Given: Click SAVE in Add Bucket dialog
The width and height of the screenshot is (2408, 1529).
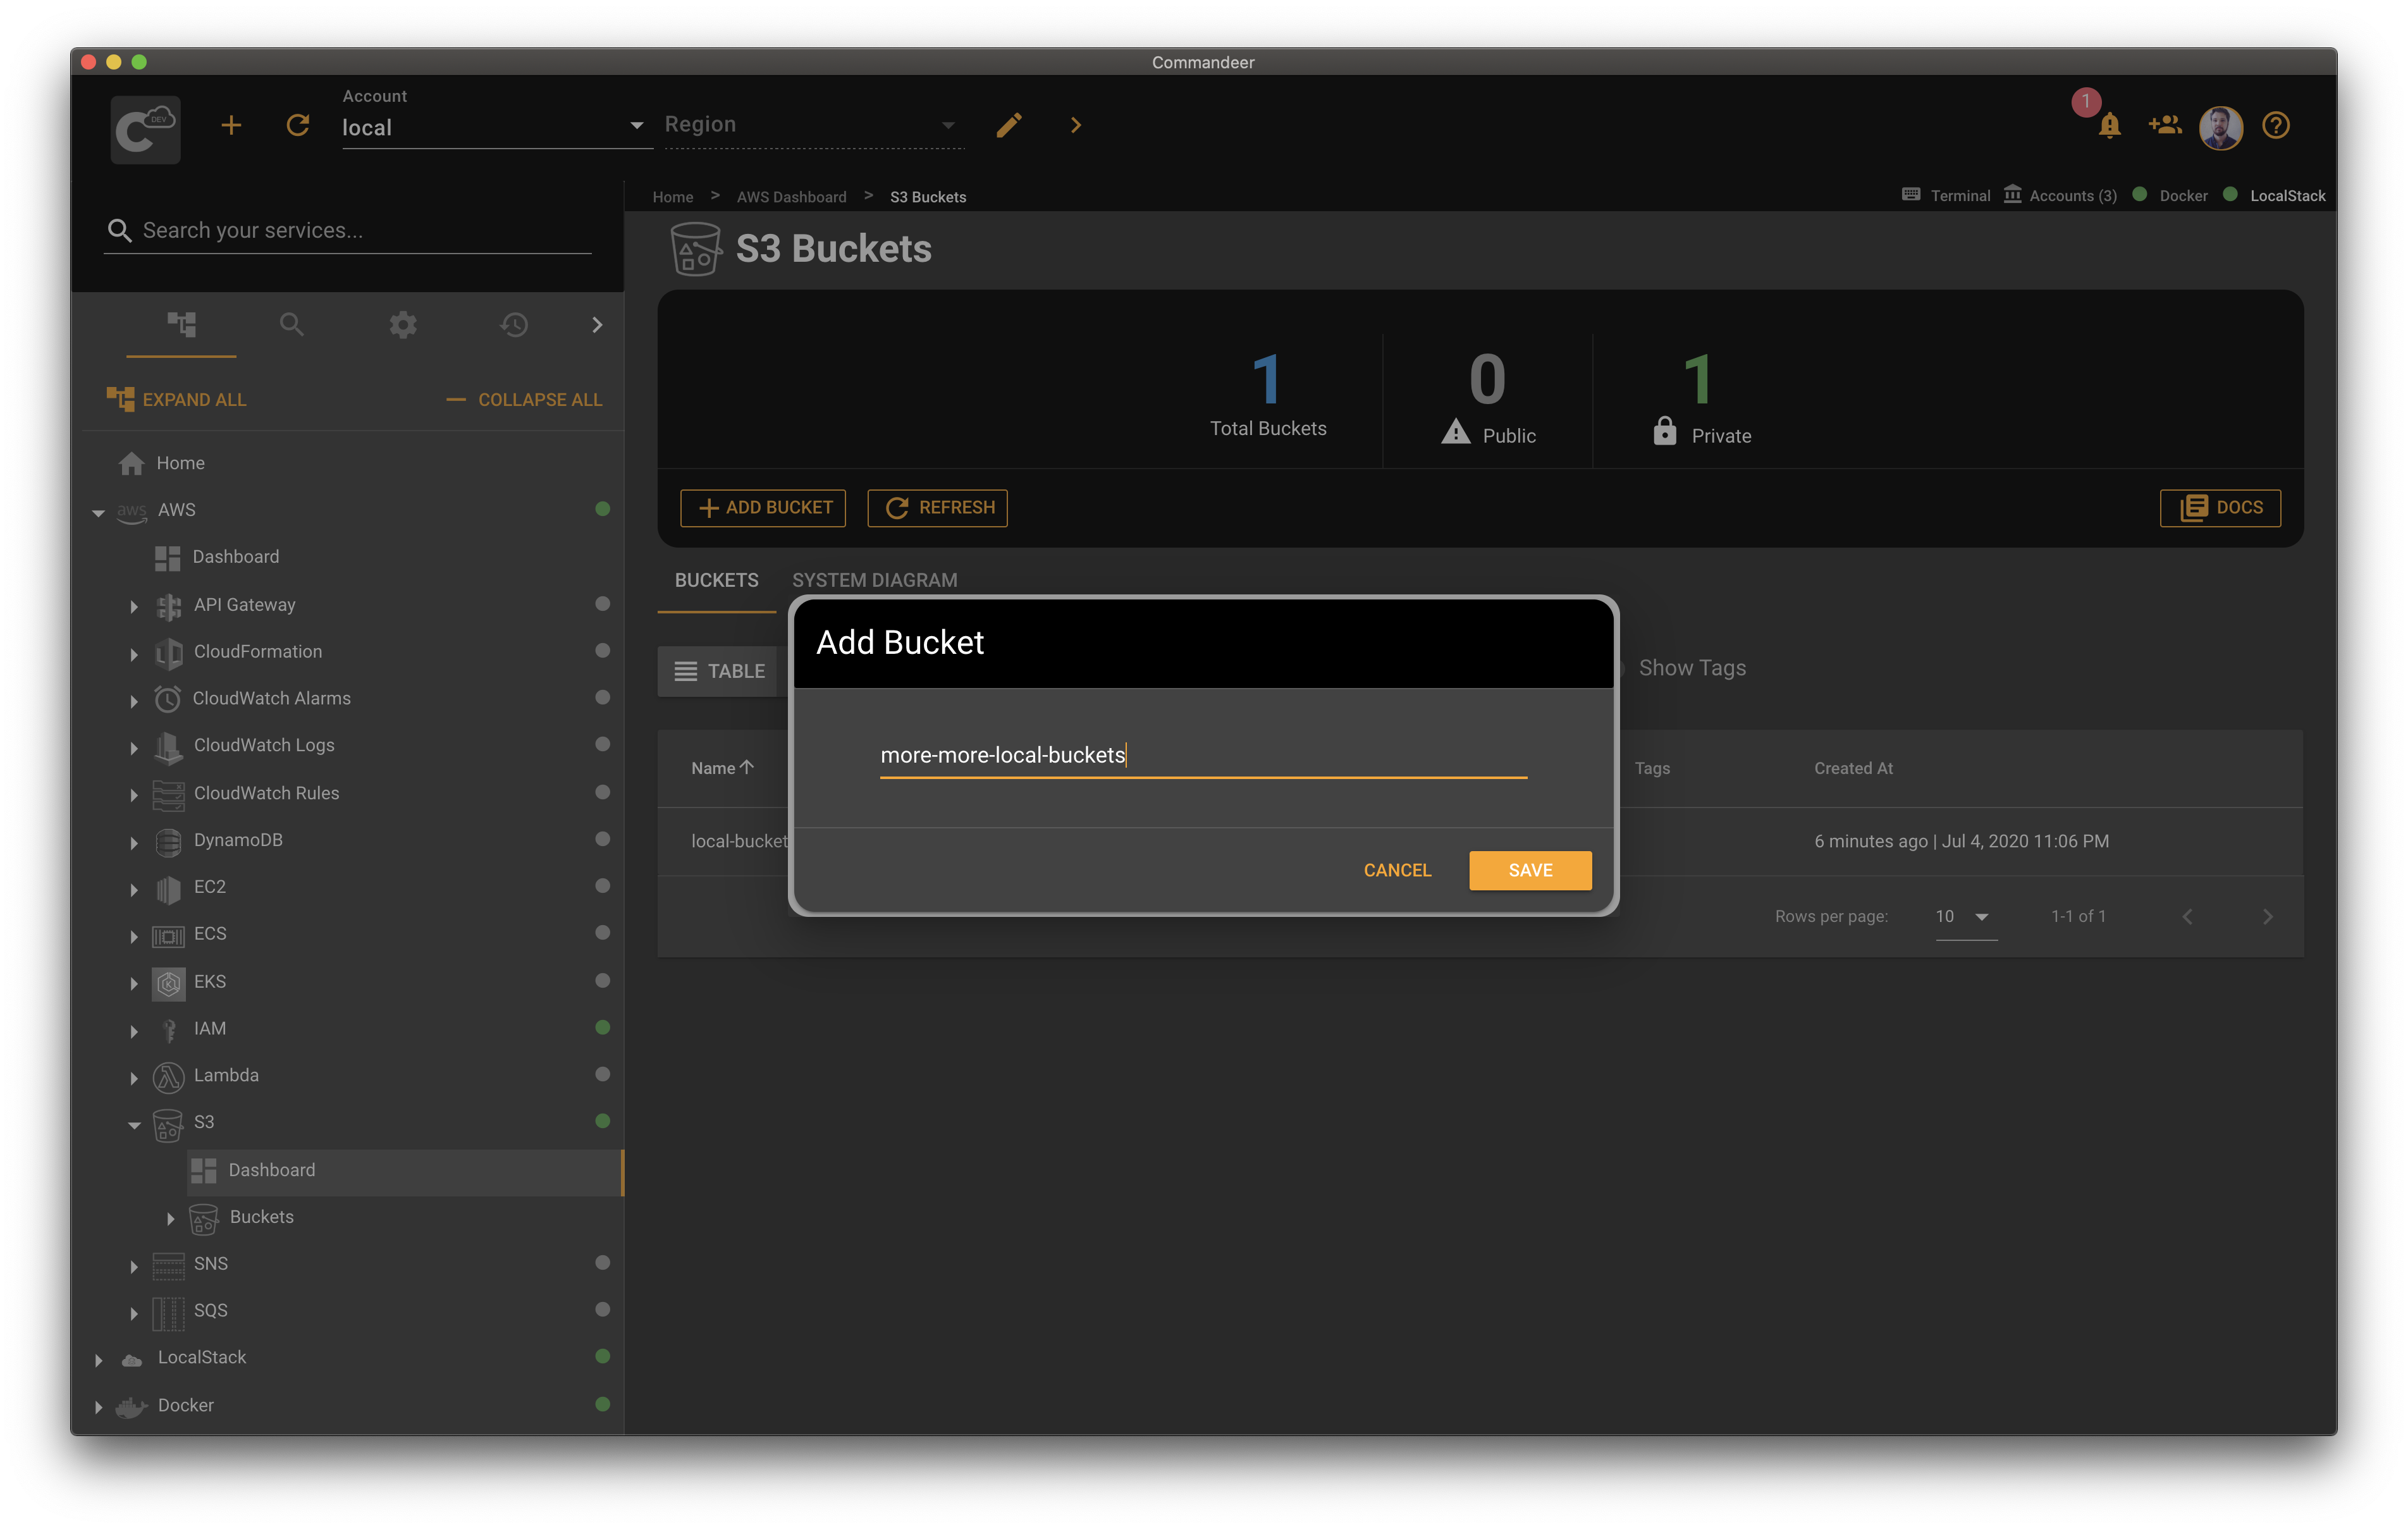Looking at the screenshot, I should [1530, 869].
